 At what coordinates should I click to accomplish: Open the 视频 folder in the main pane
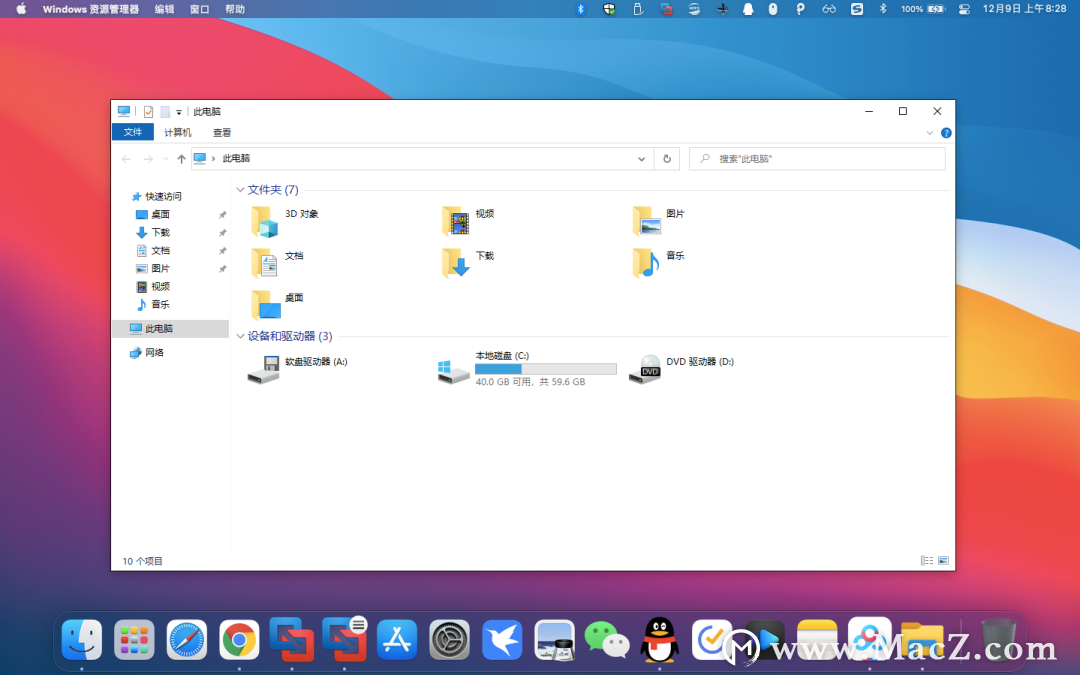455,222
